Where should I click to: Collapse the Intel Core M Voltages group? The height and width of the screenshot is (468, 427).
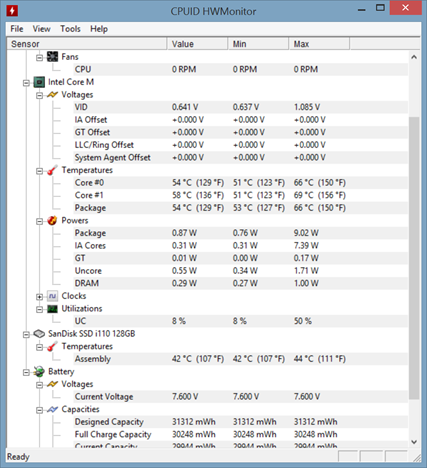pyautogui.click(x=39, y=96)
